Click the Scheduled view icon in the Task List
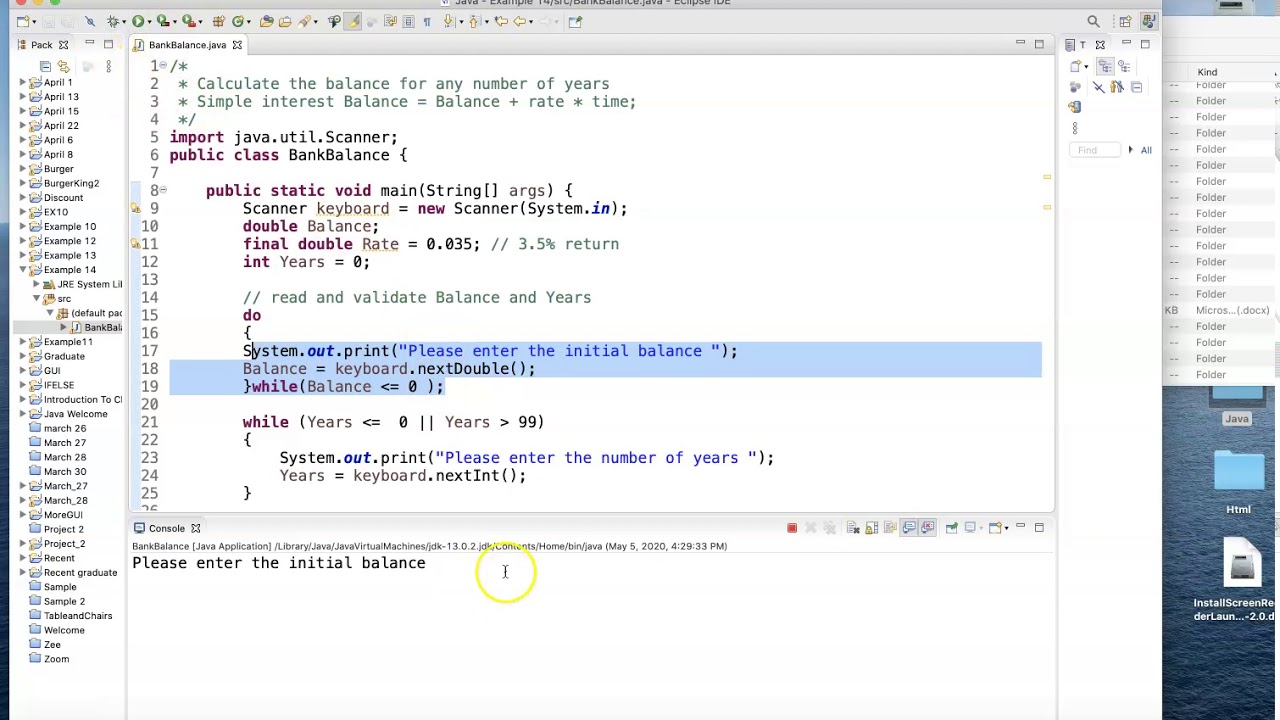1280x720 pixels. (1124, 66)
